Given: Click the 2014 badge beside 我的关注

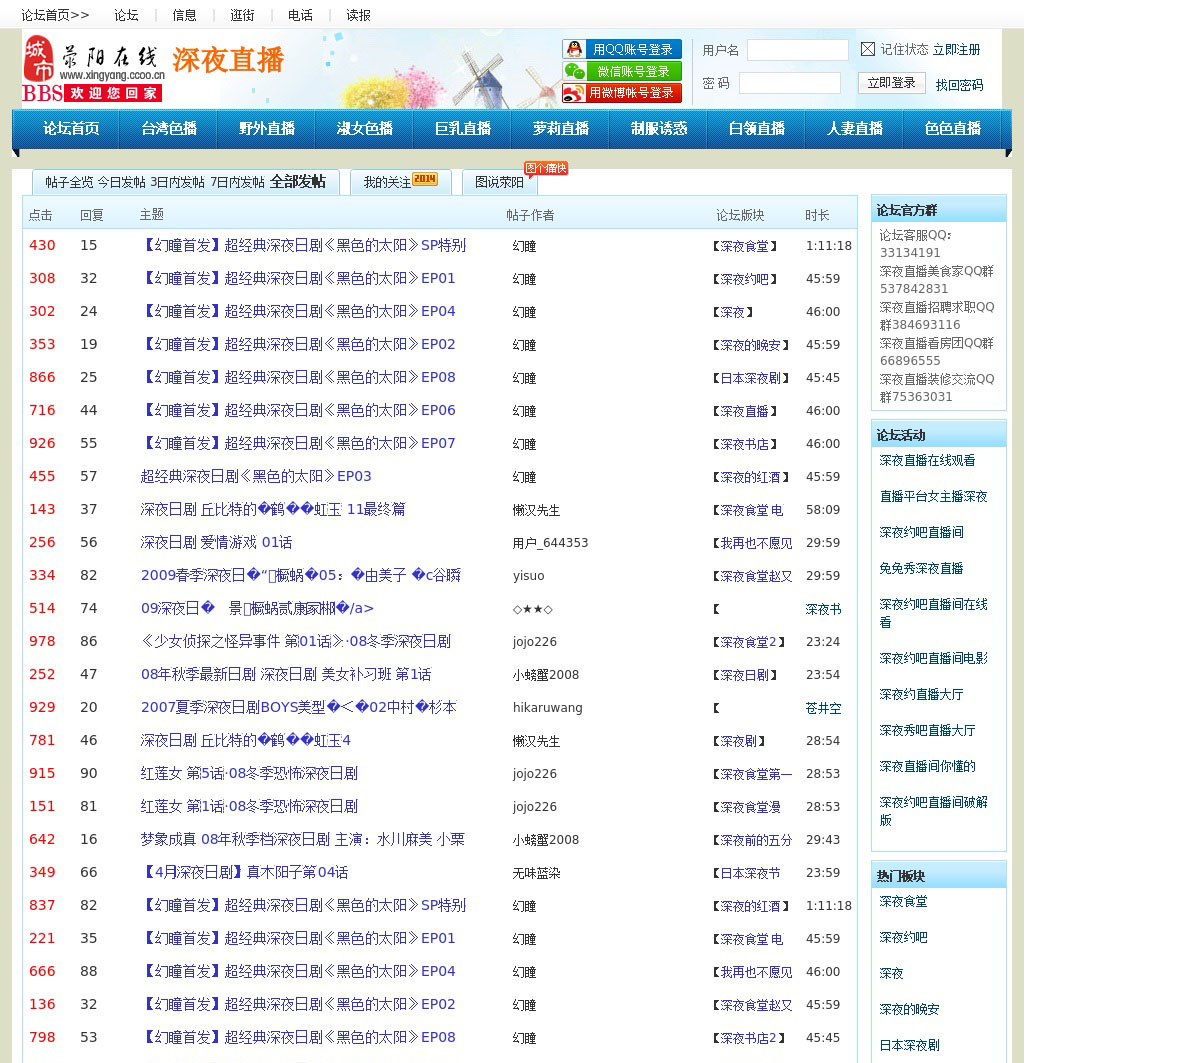Looking at the screenshot, I should 425,180.
